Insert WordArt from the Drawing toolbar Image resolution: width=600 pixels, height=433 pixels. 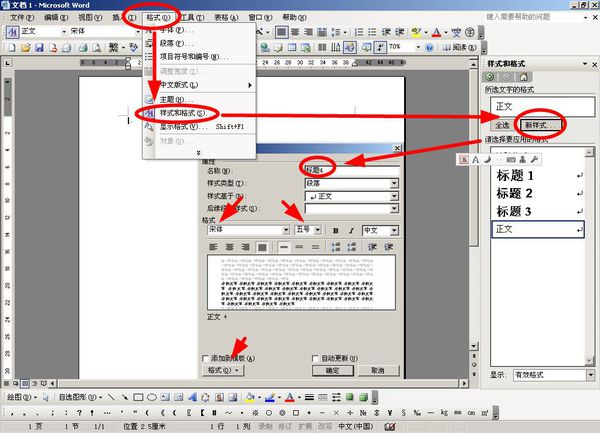[x=192, y=397]
